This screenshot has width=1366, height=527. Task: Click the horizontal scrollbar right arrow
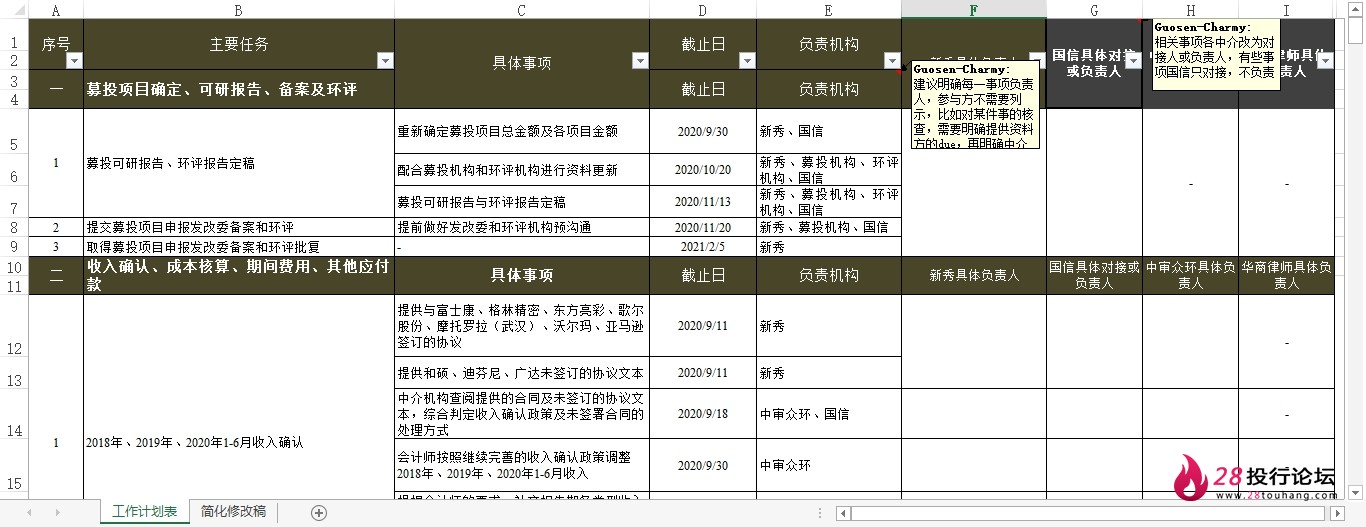1336,513
